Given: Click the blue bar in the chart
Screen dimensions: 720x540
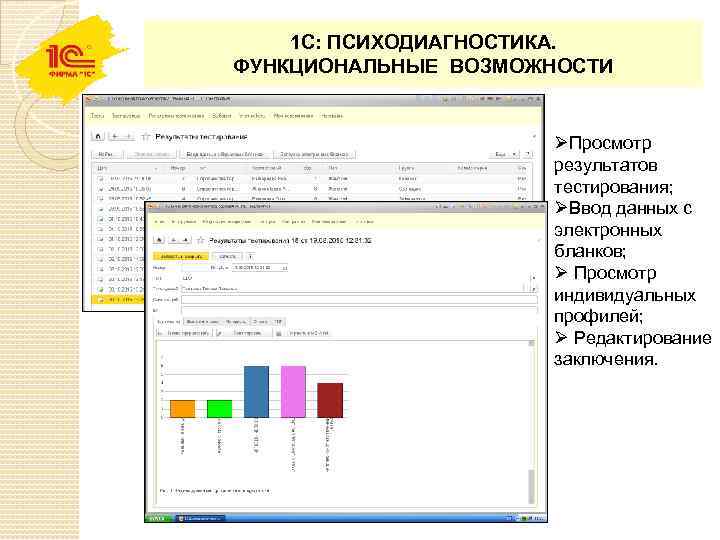Looking at the screenshot, I should click(x=256, y=392).
